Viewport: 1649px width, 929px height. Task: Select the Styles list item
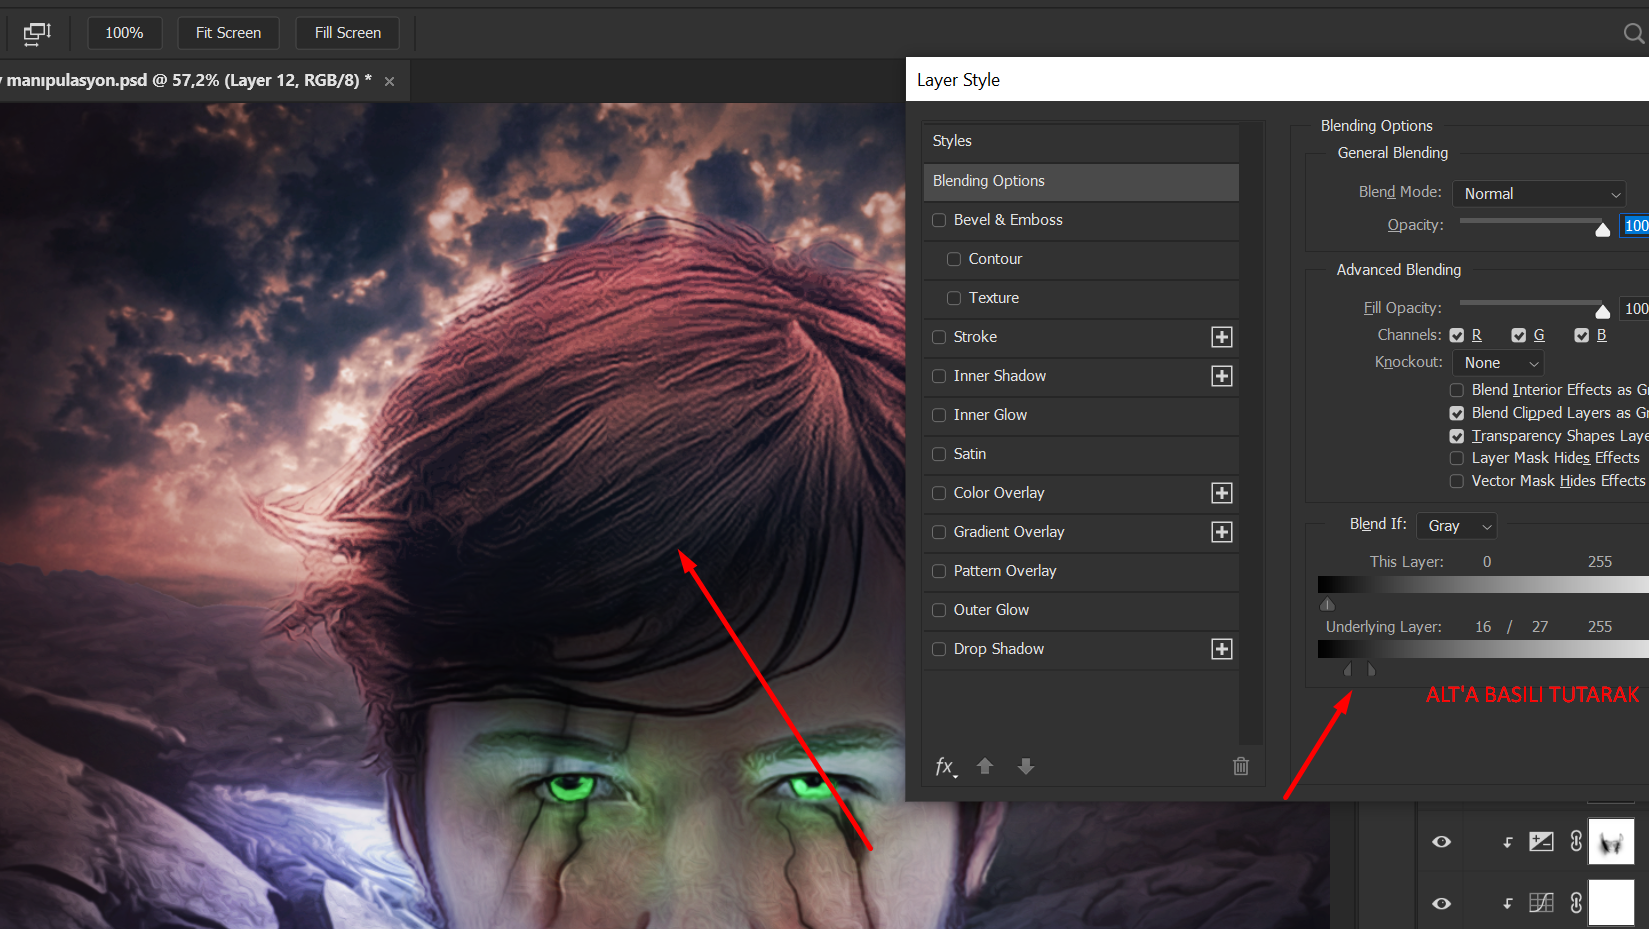(x=1080, y=141)
